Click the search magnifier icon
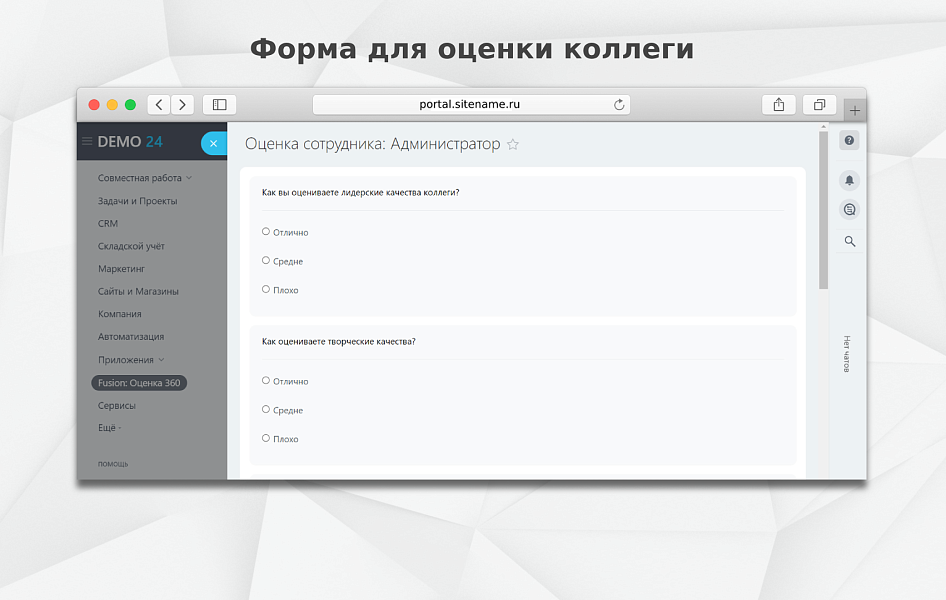This screenshot has width=946, height=600. point(848,241)
